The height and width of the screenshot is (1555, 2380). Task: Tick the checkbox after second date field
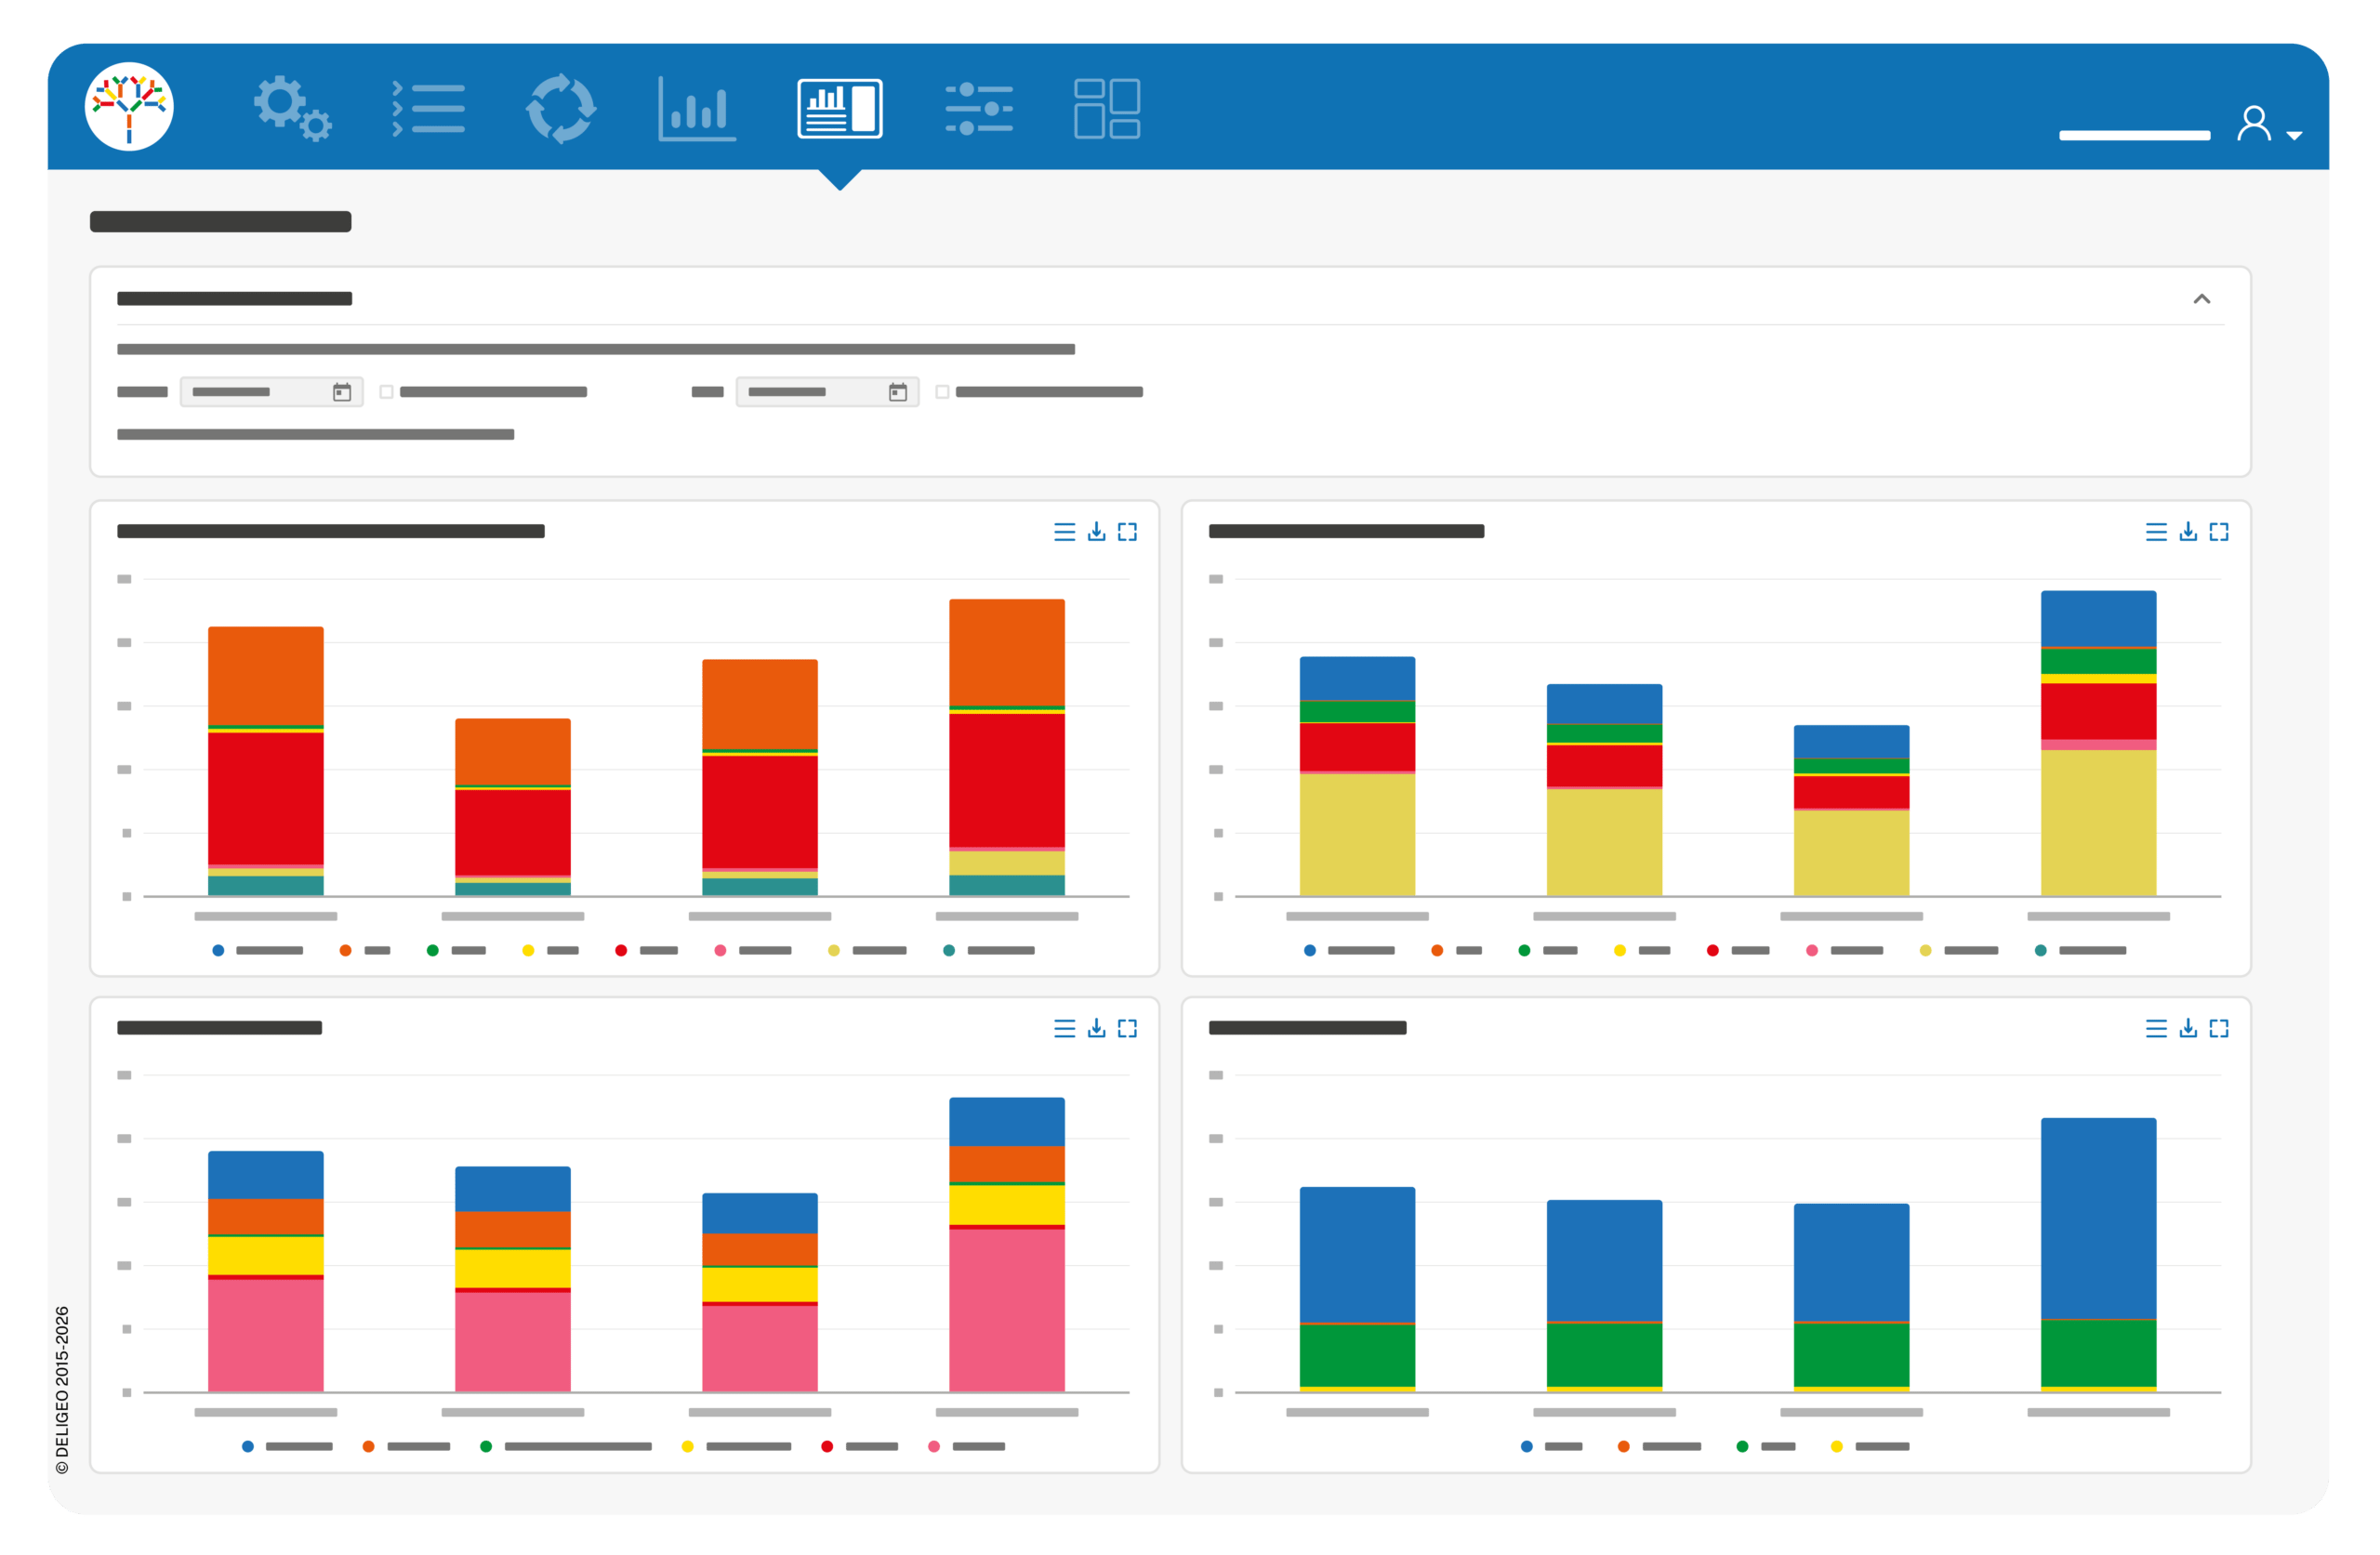pyautogui.click(x=942, y=392)
